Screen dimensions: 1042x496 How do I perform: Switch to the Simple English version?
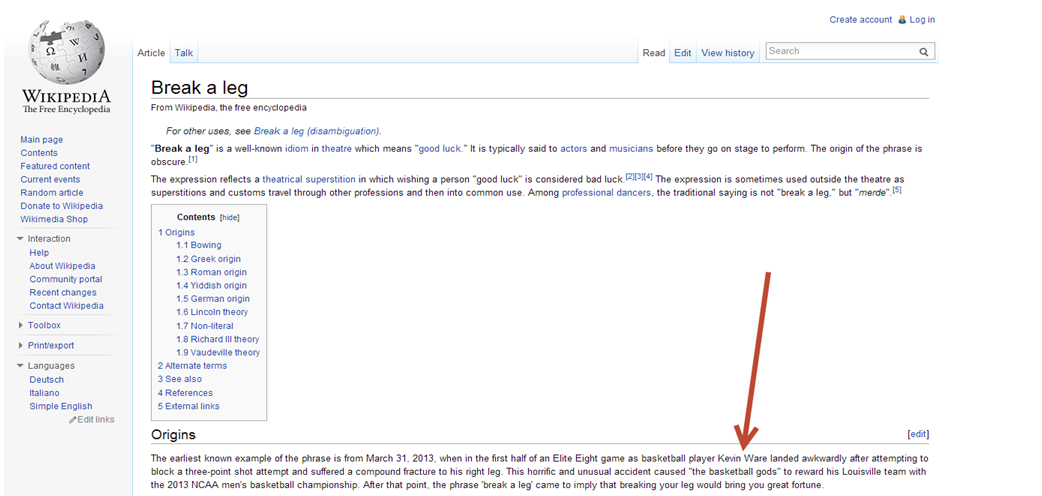[61, 406]
